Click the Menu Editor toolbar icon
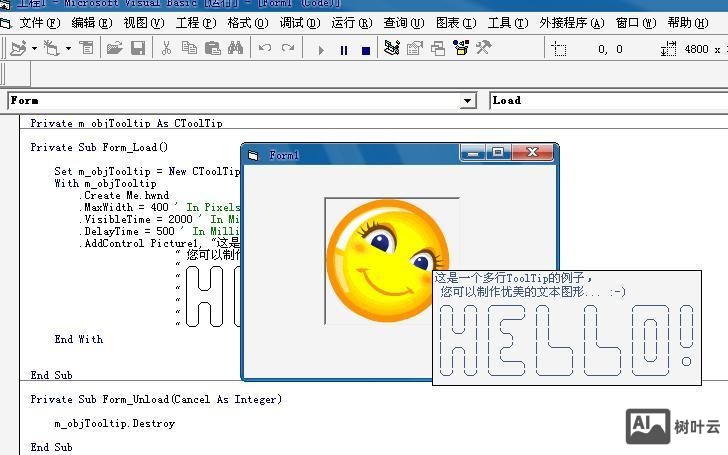The image size is (728, 455). click(x=86, y=48)
